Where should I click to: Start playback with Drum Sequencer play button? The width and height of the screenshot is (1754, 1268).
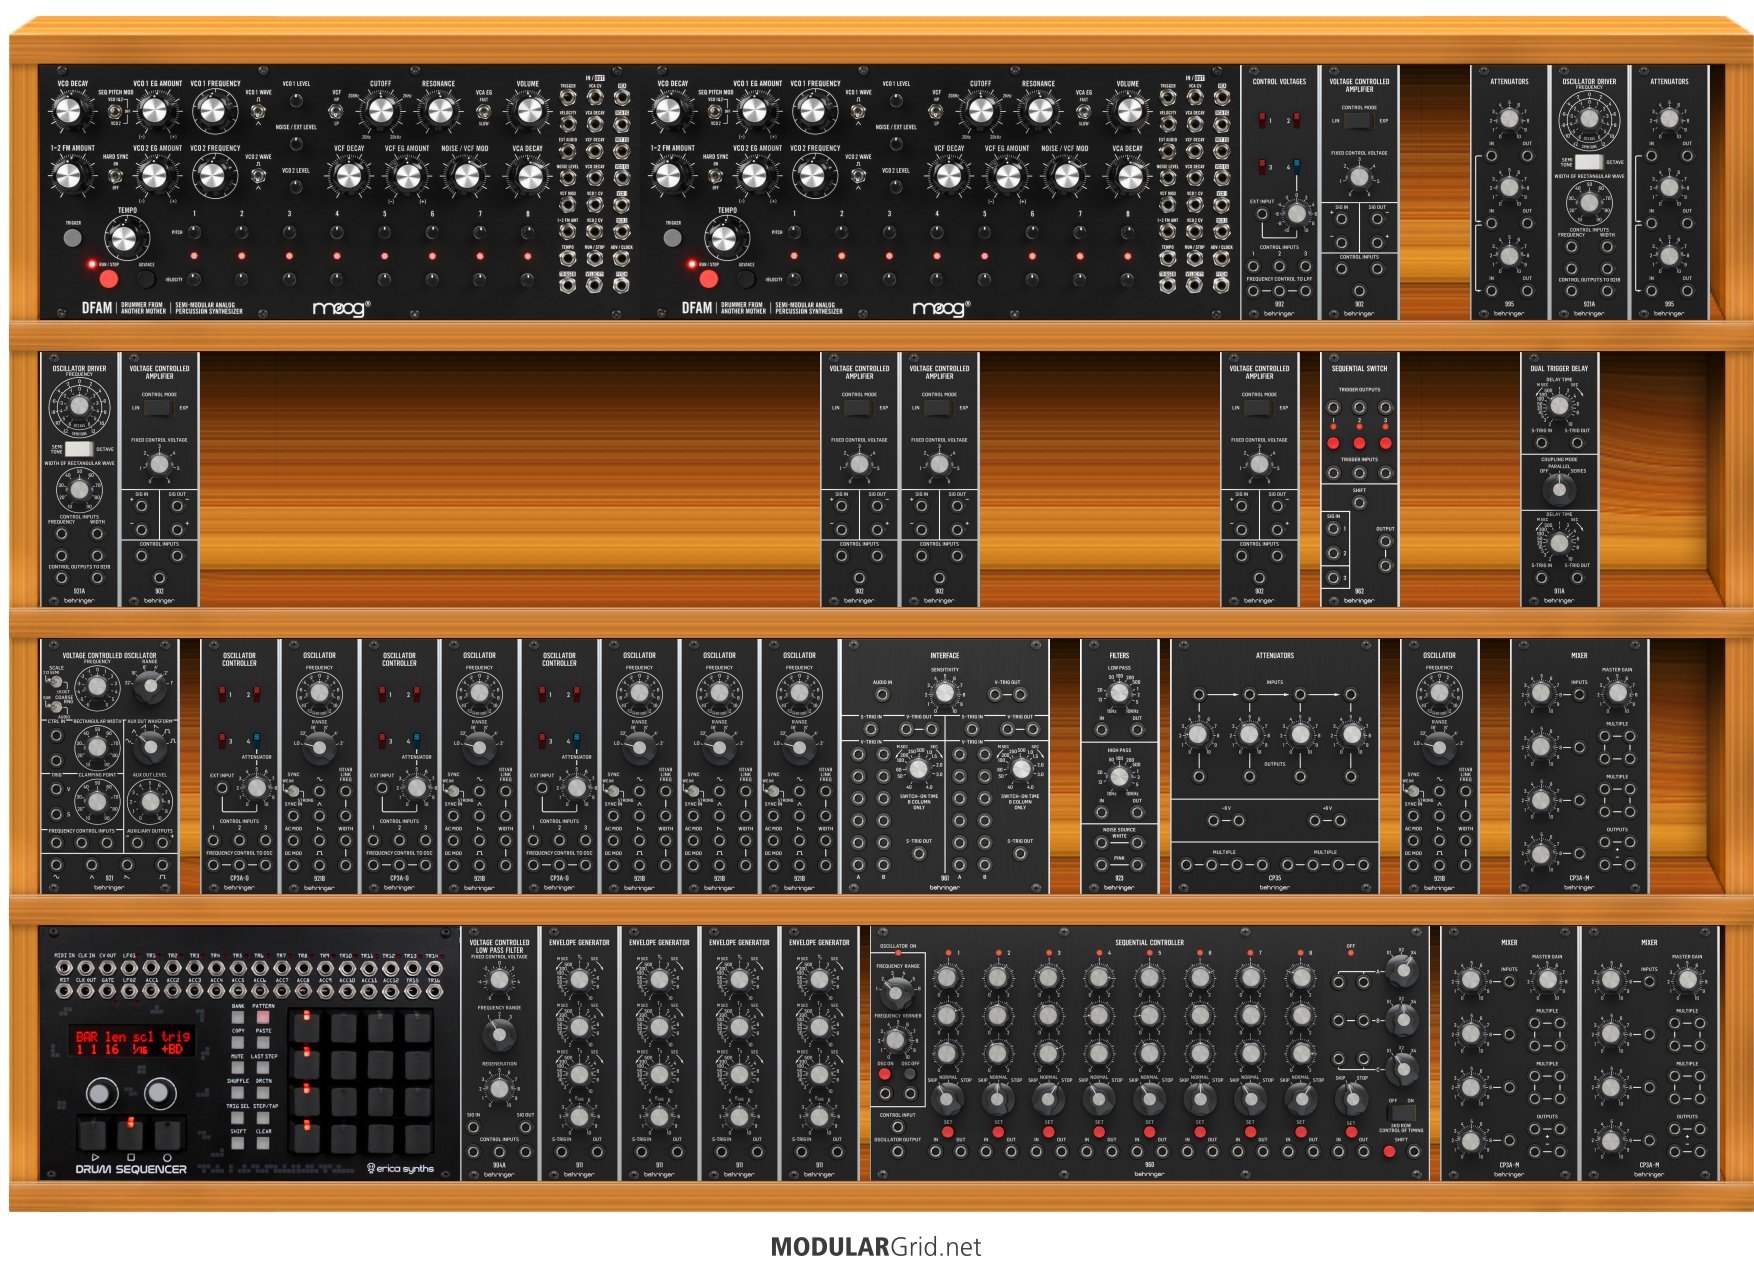pos(92,1134)
